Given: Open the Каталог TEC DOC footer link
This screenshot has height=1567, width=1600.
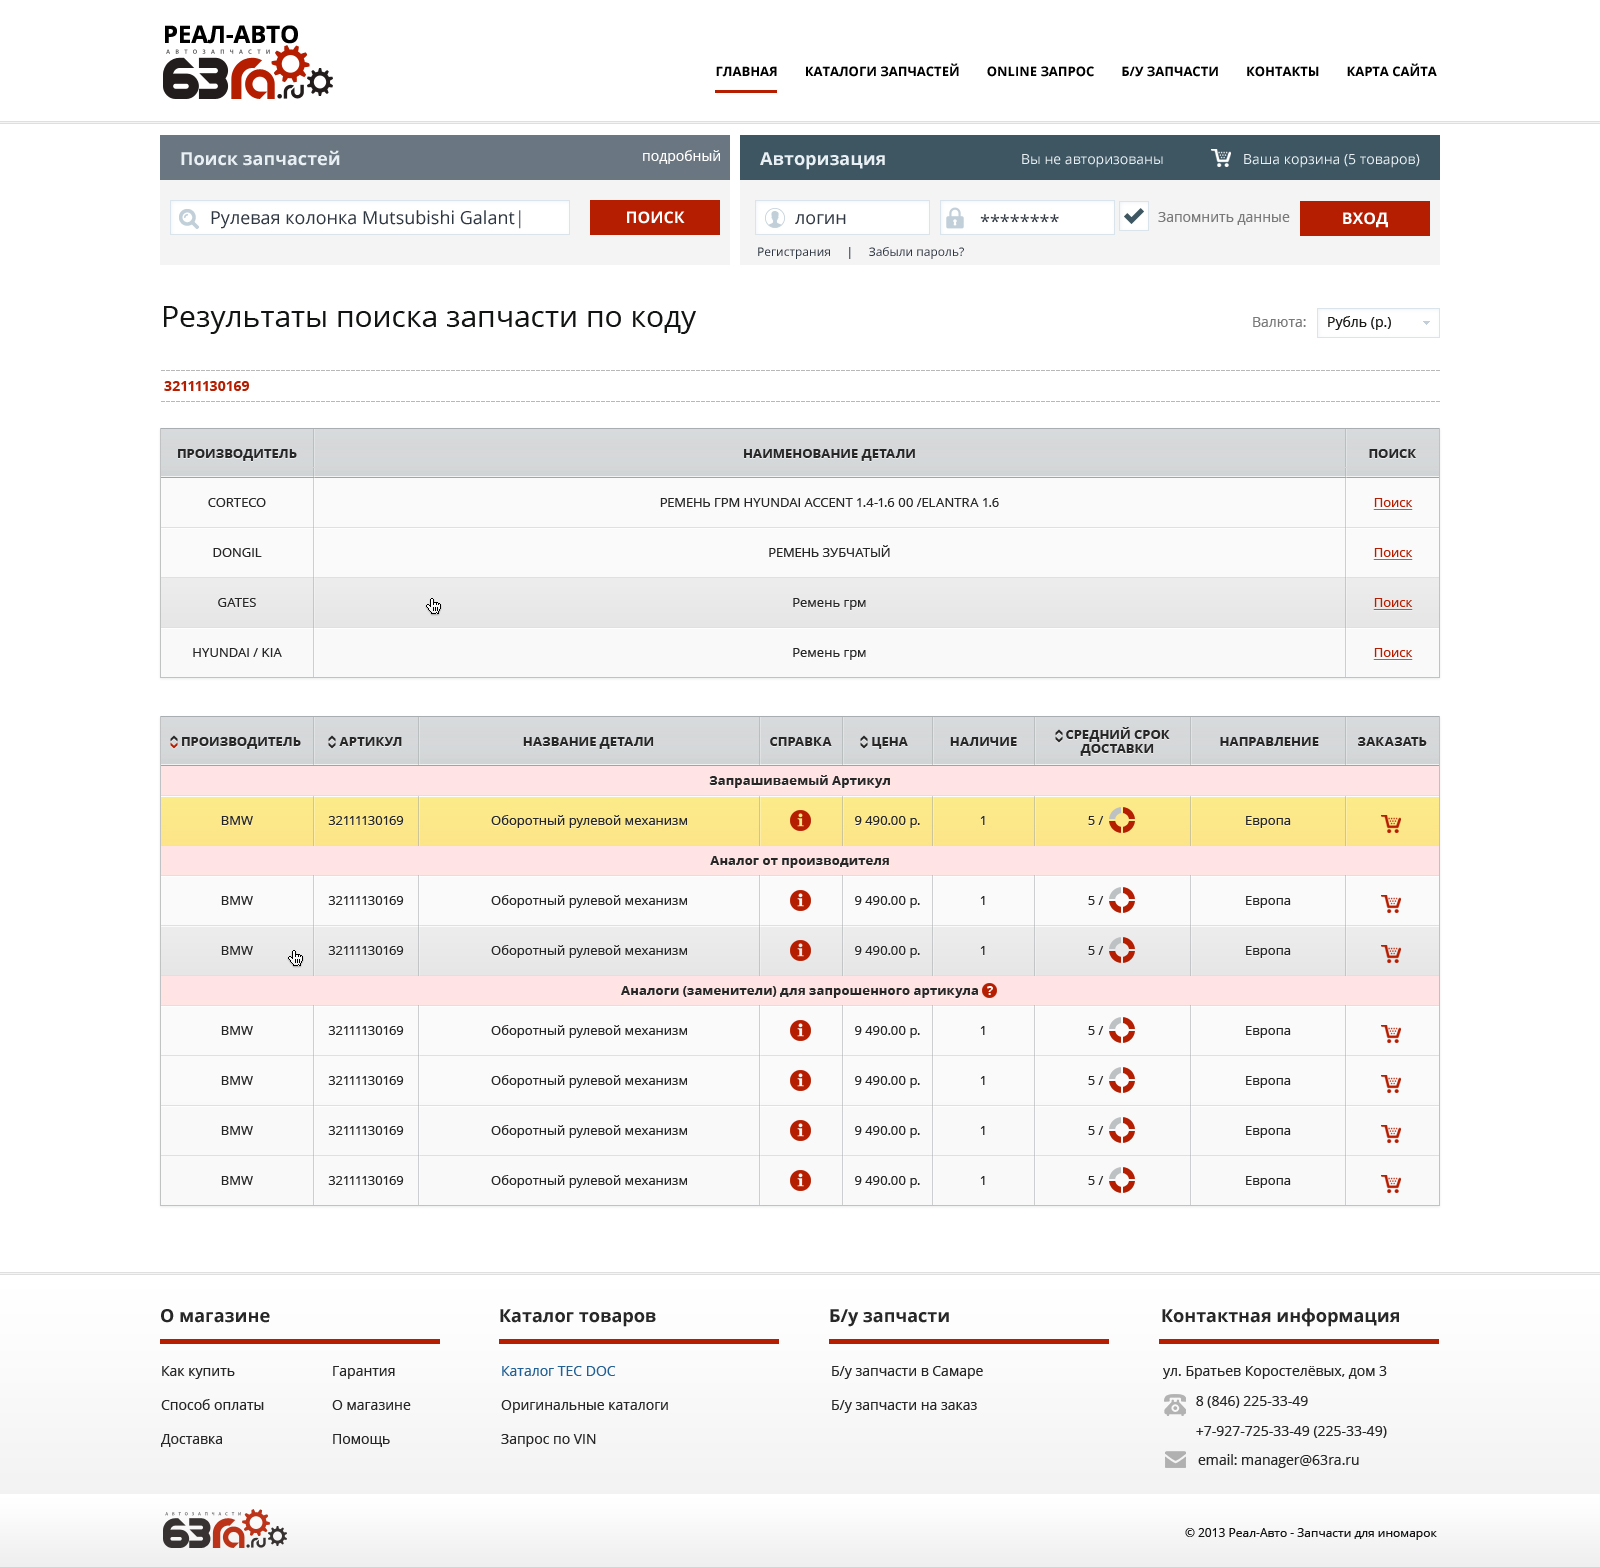Looking at the screenshot, I should pyautogui.click(x=558, y=1371).
